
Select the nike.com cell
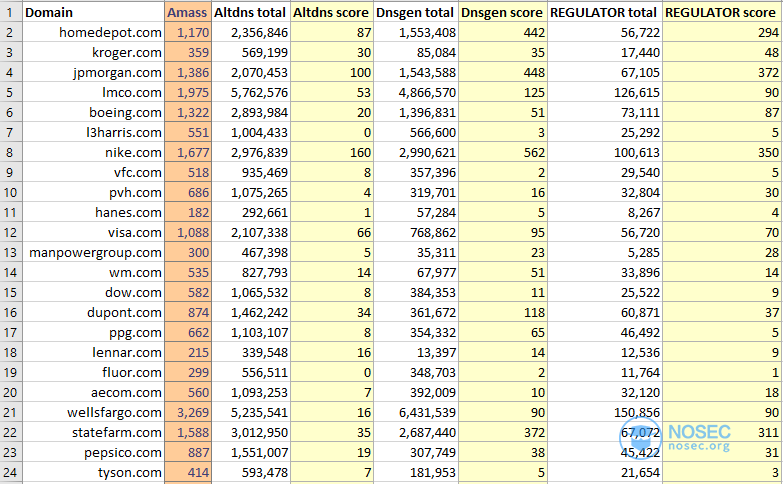coord(93,152)
